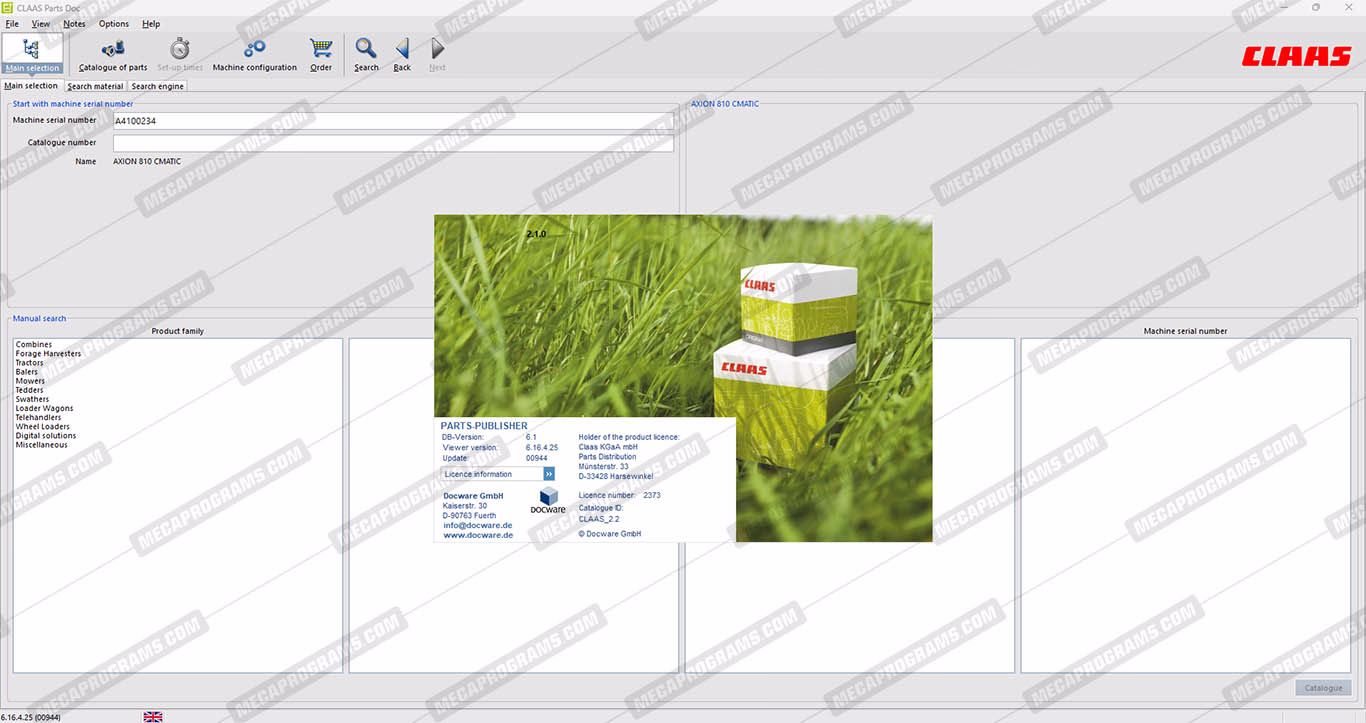This screenshot has width=1366, height=723.
Task: Open the Order shopping cart
Action: click(x=321, y=54)
